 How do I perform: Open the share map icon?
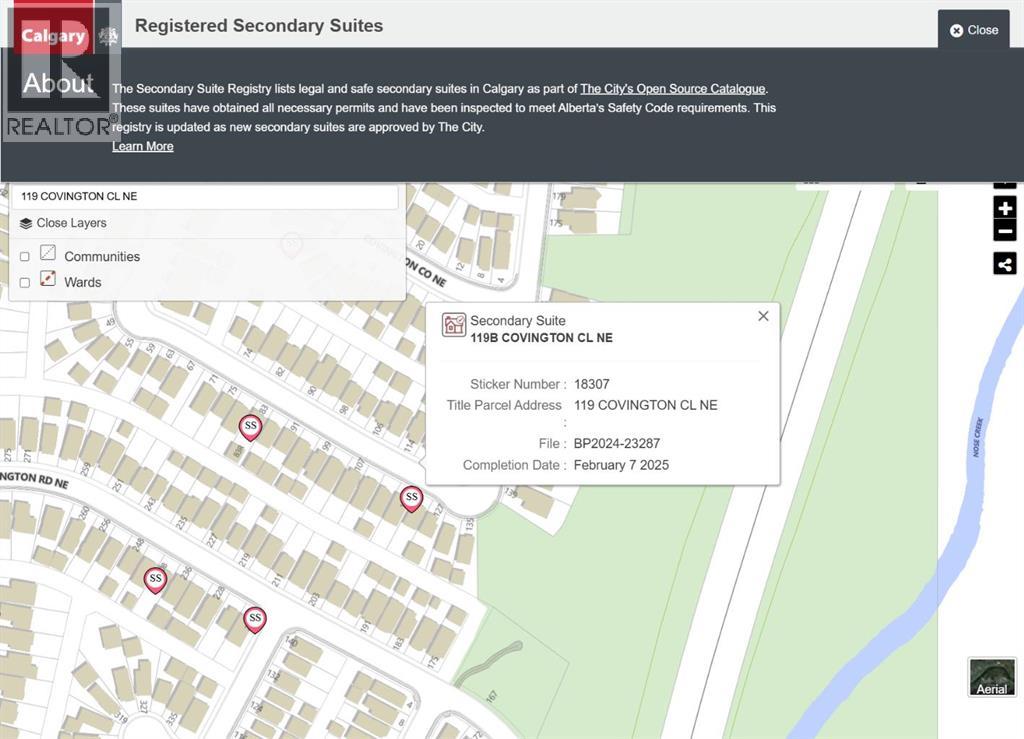click(1005, 264)
